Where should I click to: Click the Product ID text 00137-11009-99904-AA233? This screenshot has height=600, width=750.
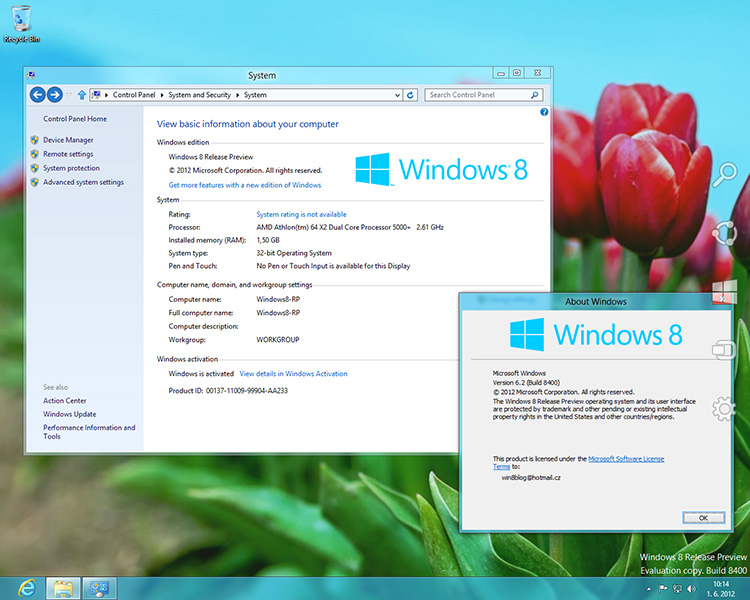click(247, 390)
